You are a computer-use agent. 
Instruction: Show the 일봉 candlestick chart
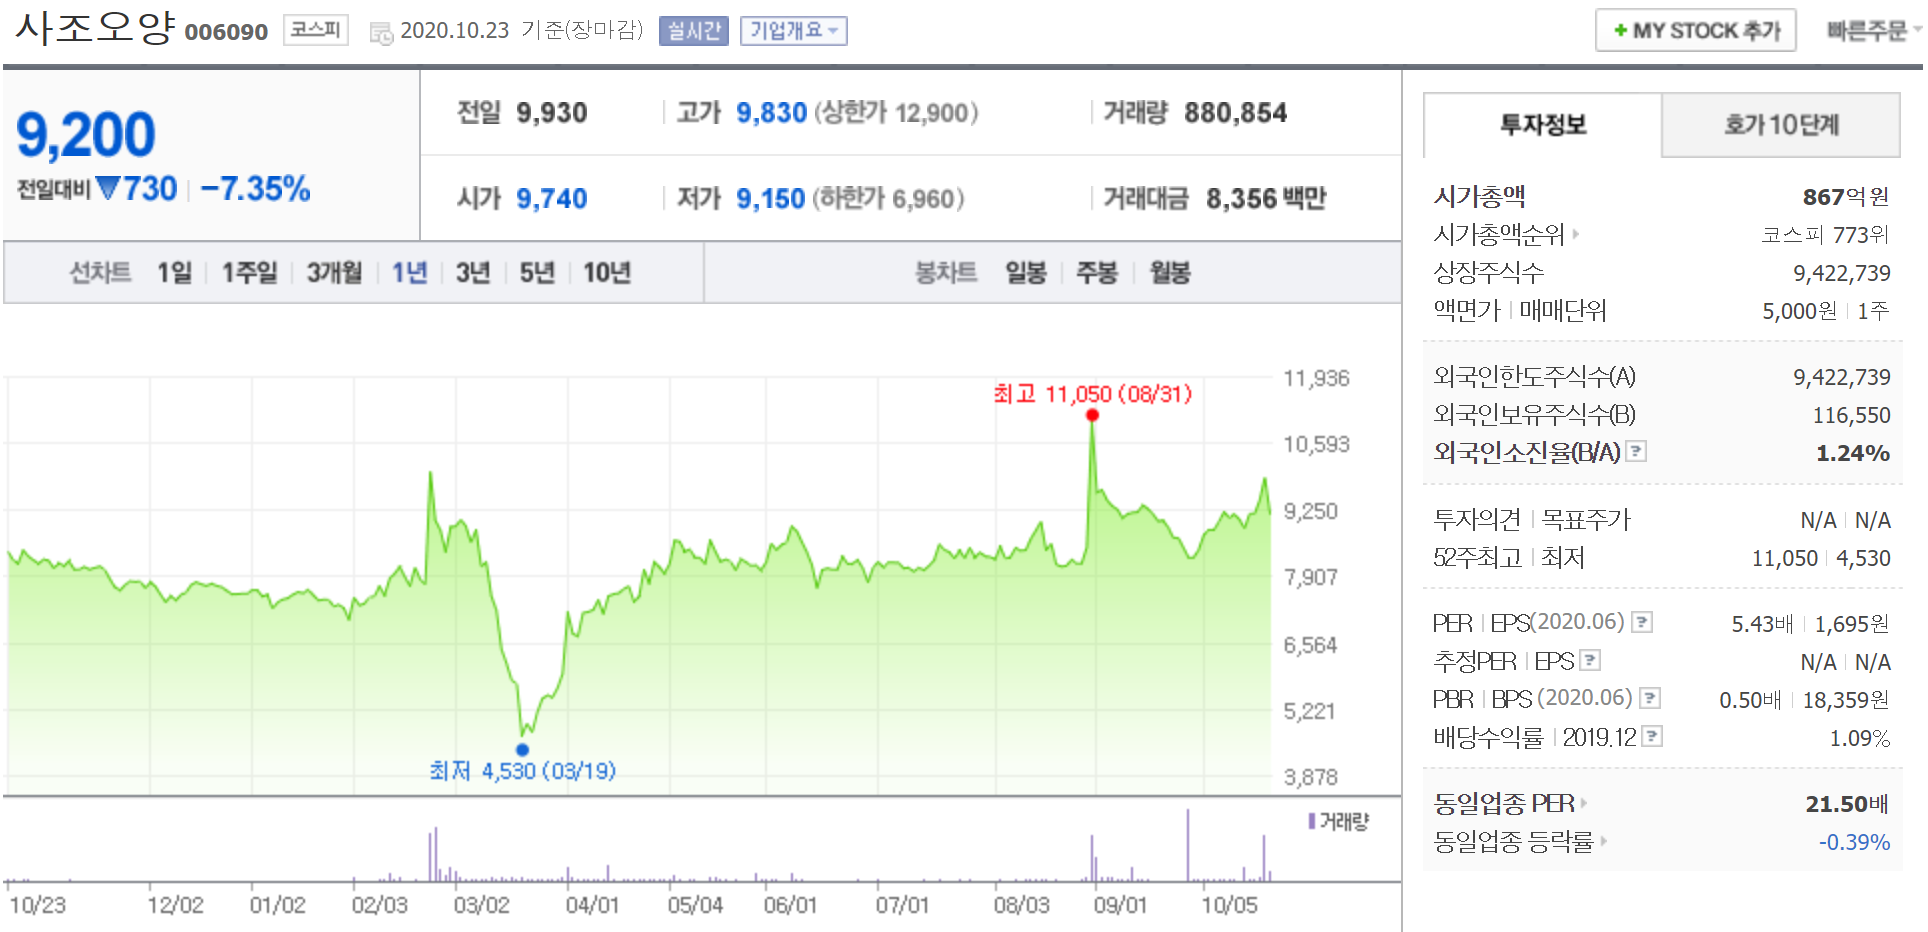click(1025, 272)
